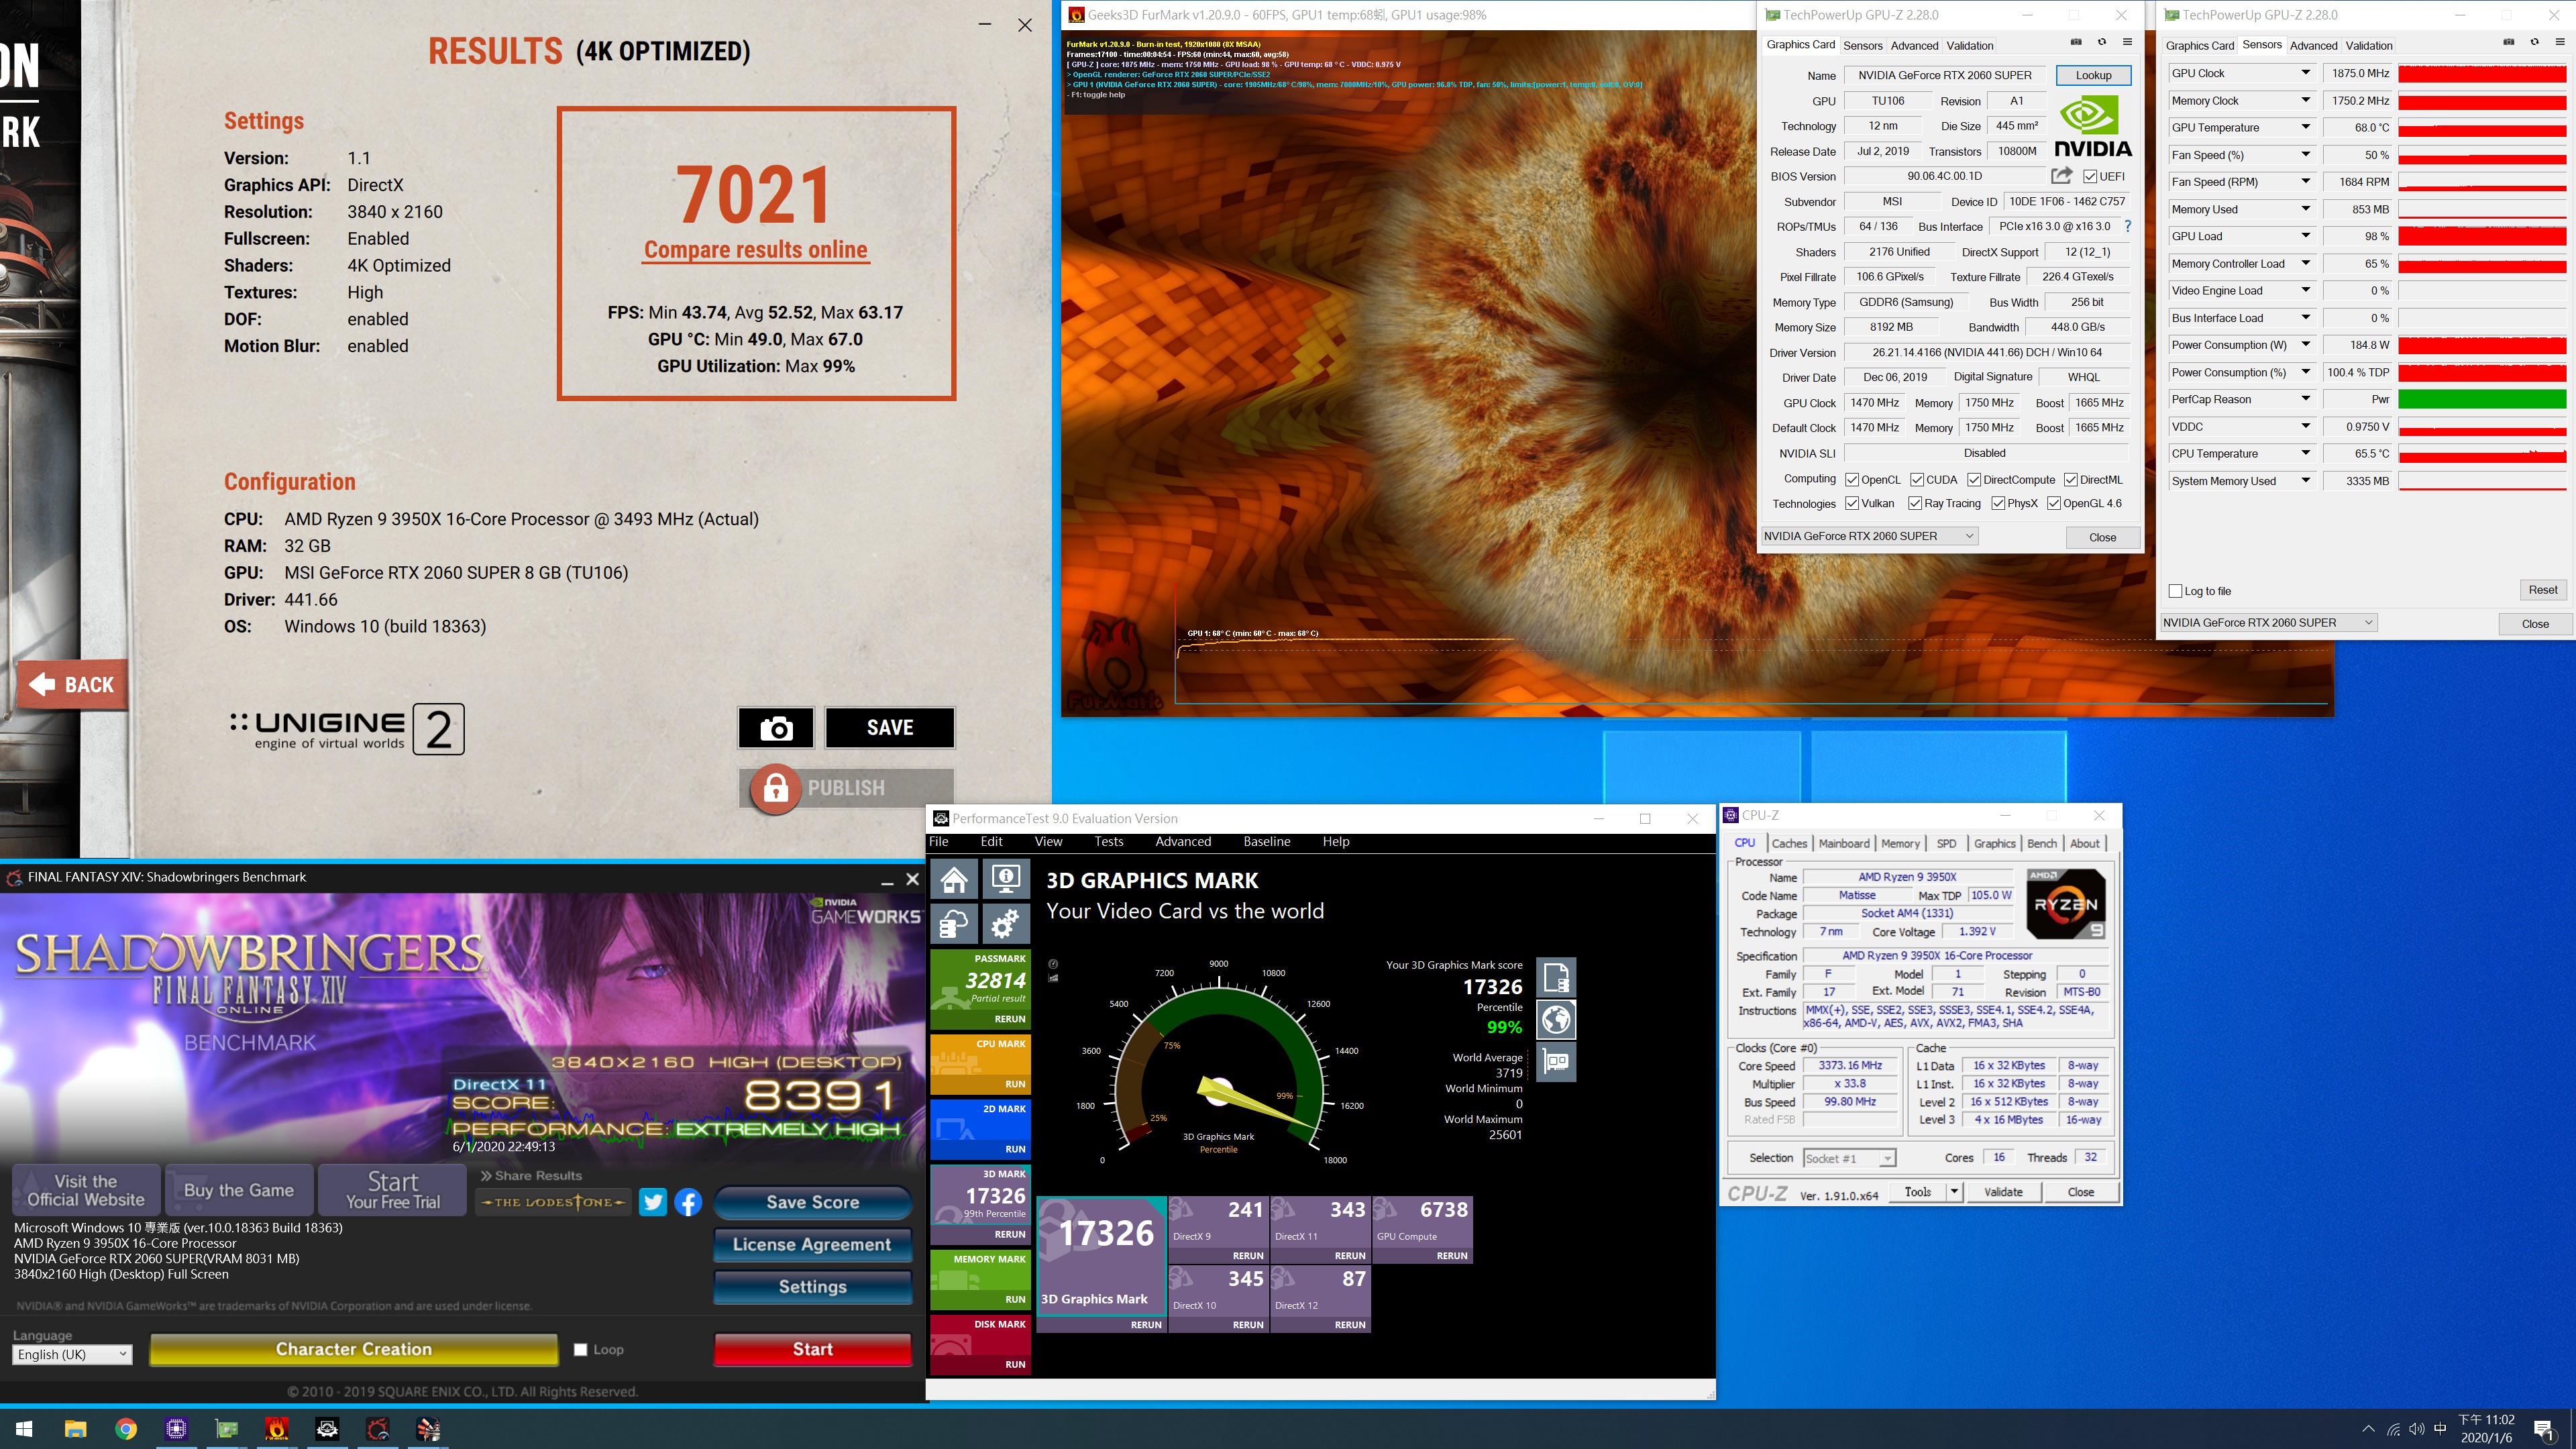Share Final Fantasy score on Twitter

tap(653, 1202)
